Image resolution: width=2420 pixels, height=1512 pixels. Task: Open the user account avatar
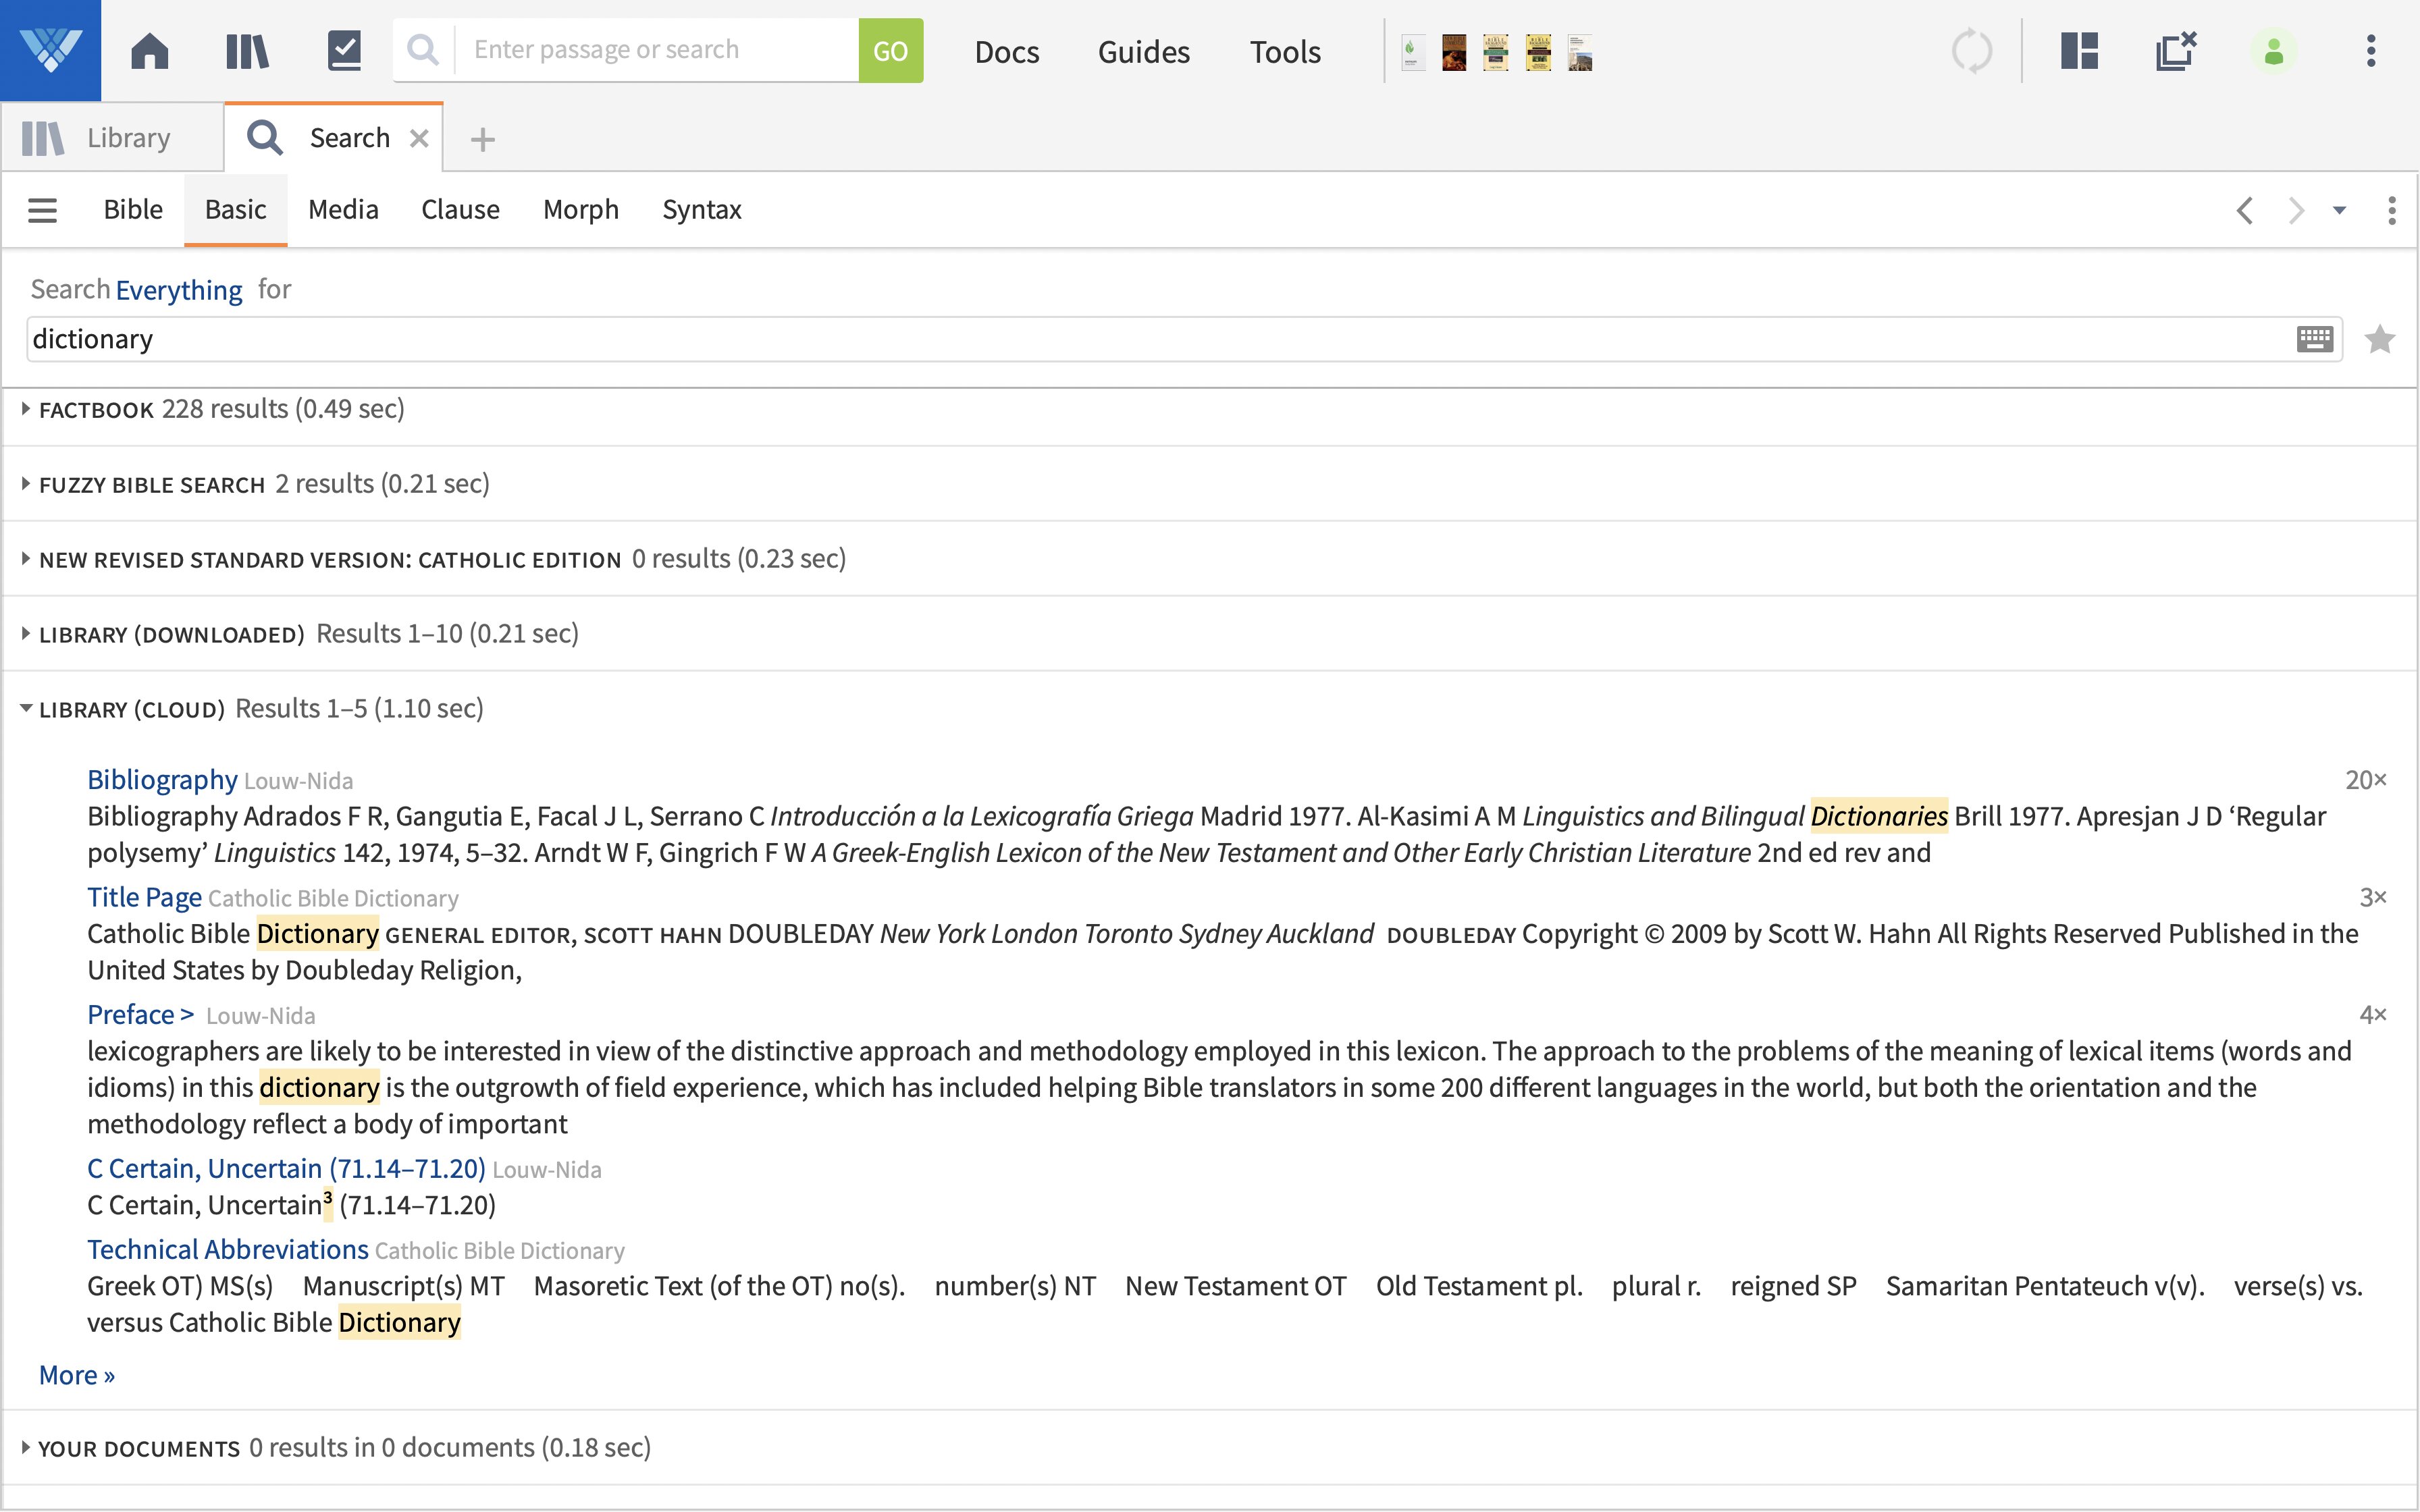[2274, 51]
